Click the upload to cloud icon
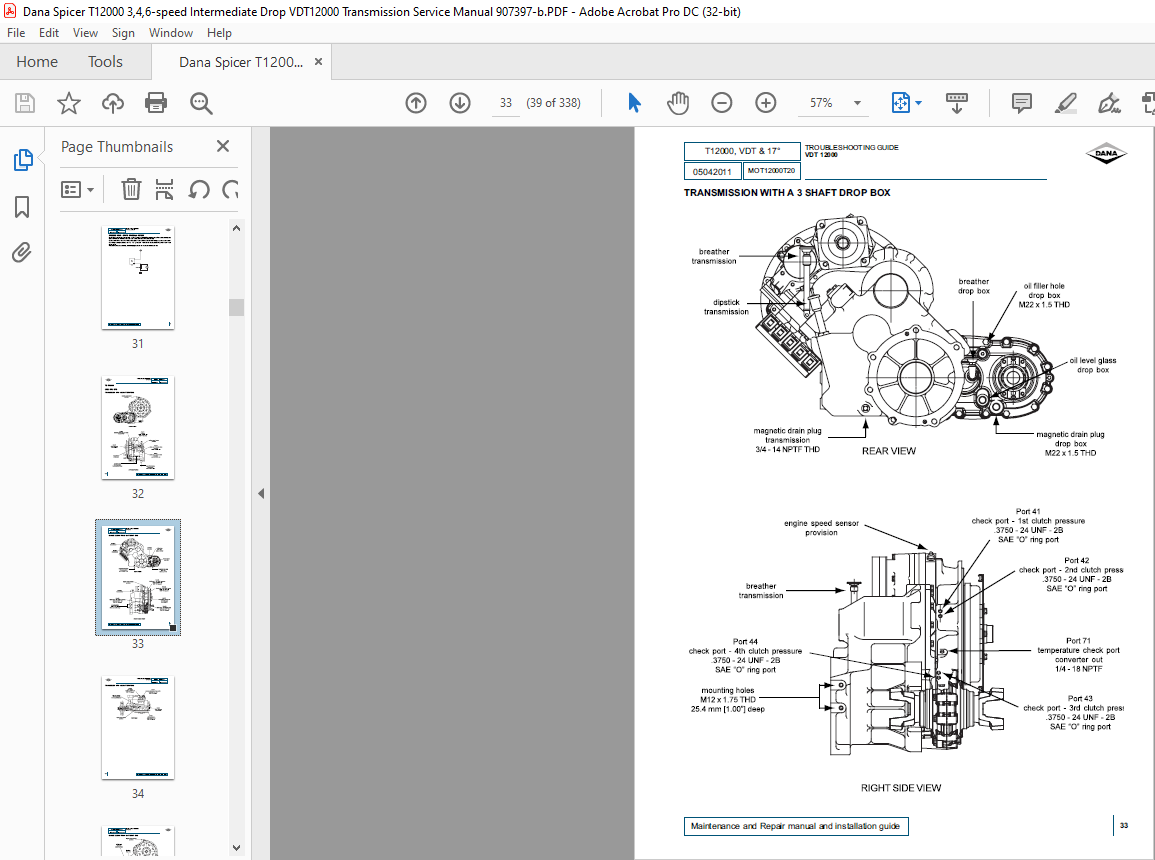 [113, 103]
